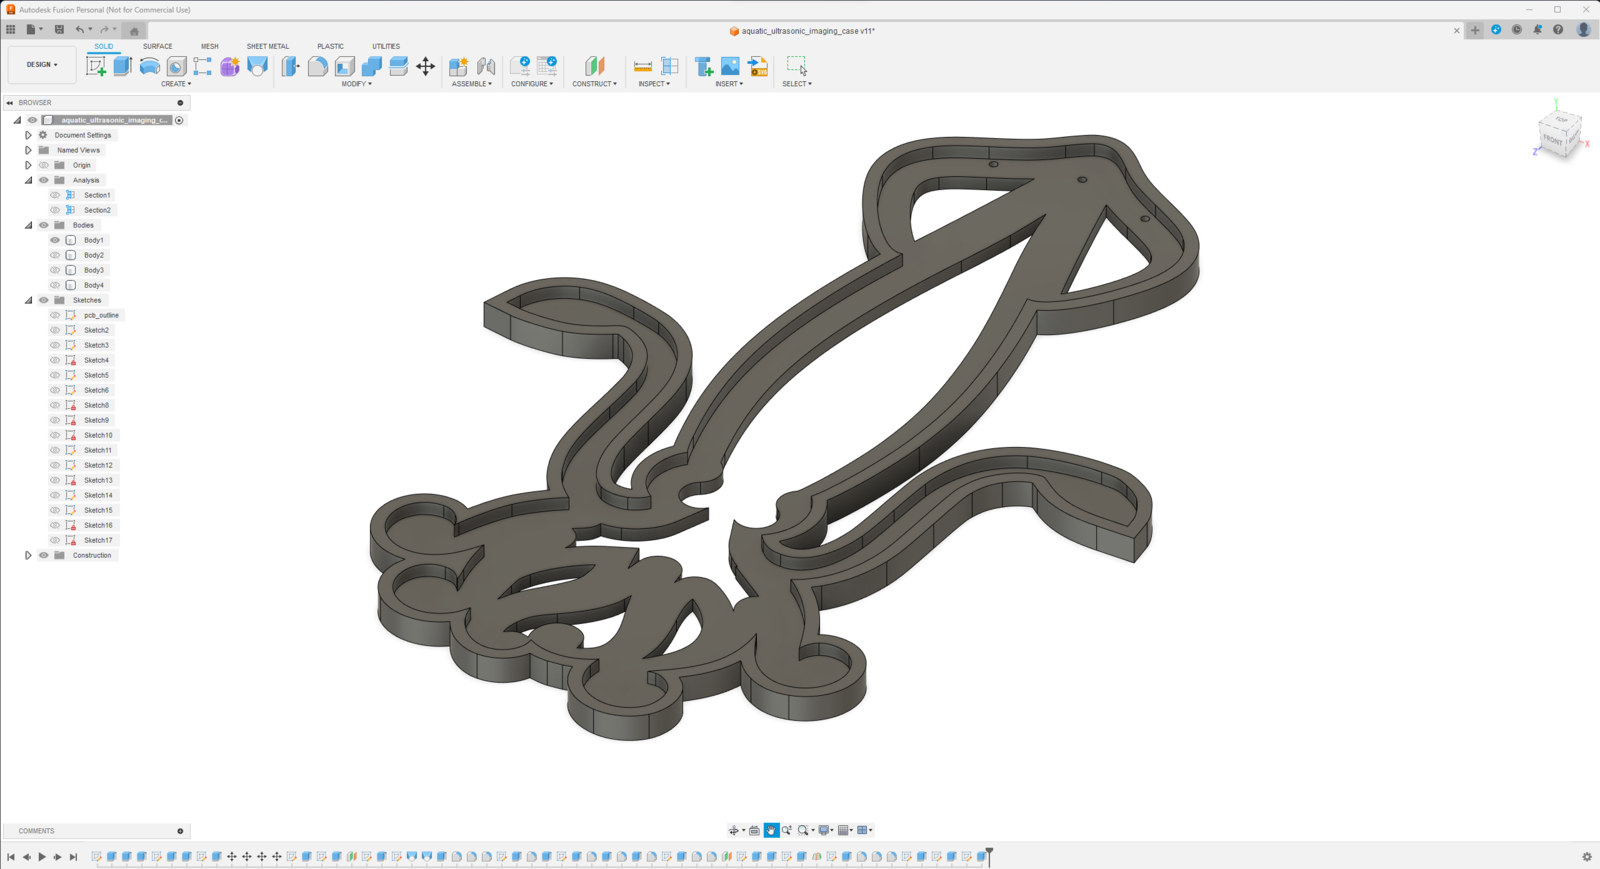Select the Move/Copy tool icon
The image size is (1600, 869).
[426, 66]
